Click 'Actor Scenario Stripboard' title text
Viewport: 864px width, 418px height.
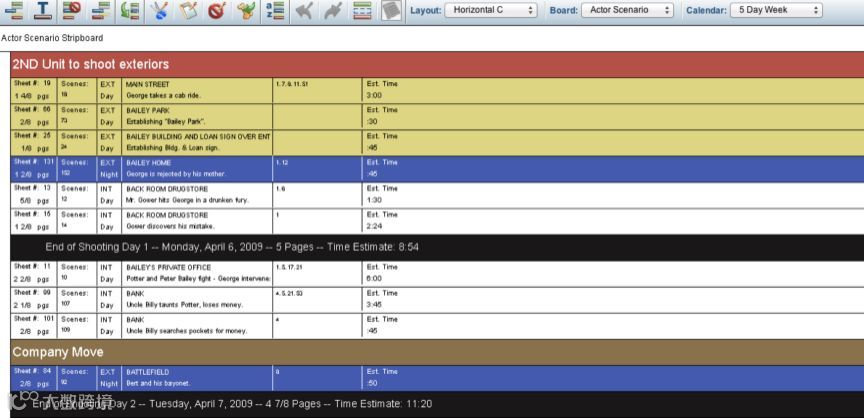(52, 38)
